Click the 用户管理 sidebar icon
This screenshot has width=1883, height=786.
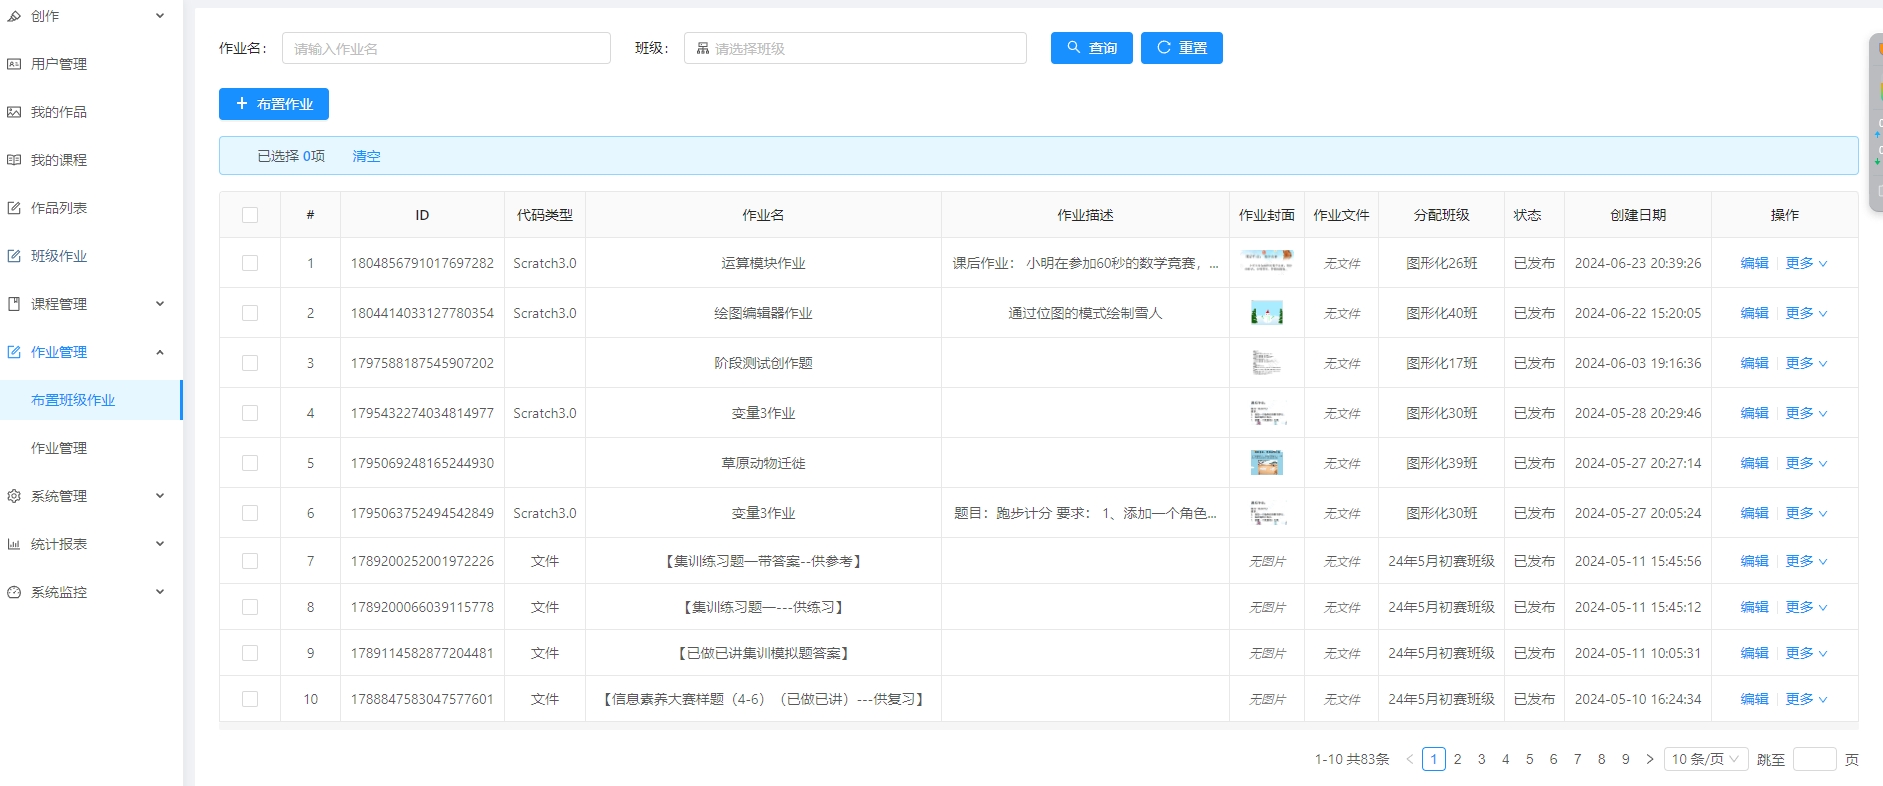click(x=14, y=64)
